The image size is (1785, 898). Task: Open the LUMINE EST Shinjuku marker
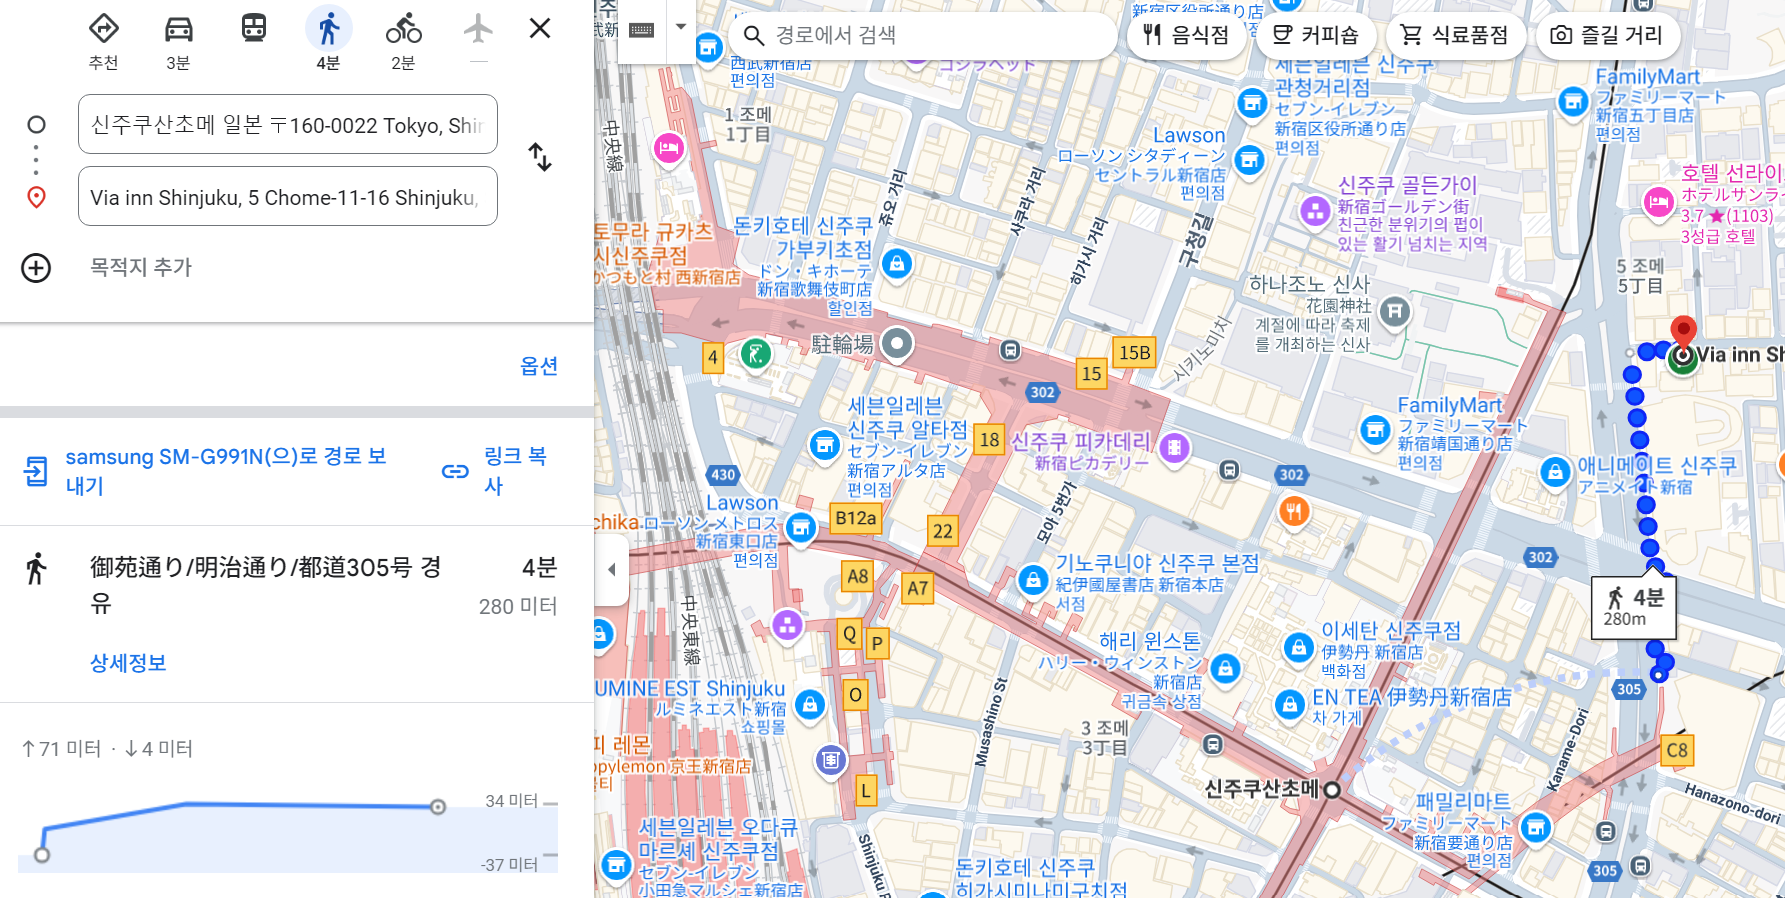pyautogui.click(x=810, y=705)
